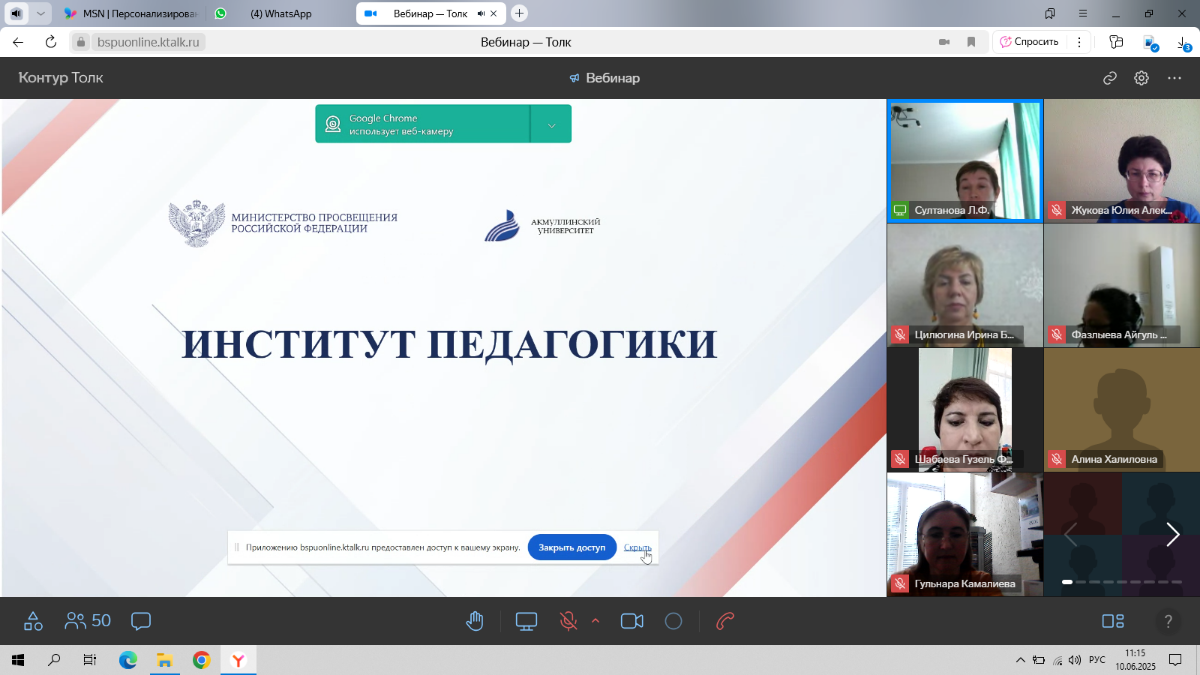Expand microphone options arrow
Screen dimensions: 1200x675
[596, 621]
